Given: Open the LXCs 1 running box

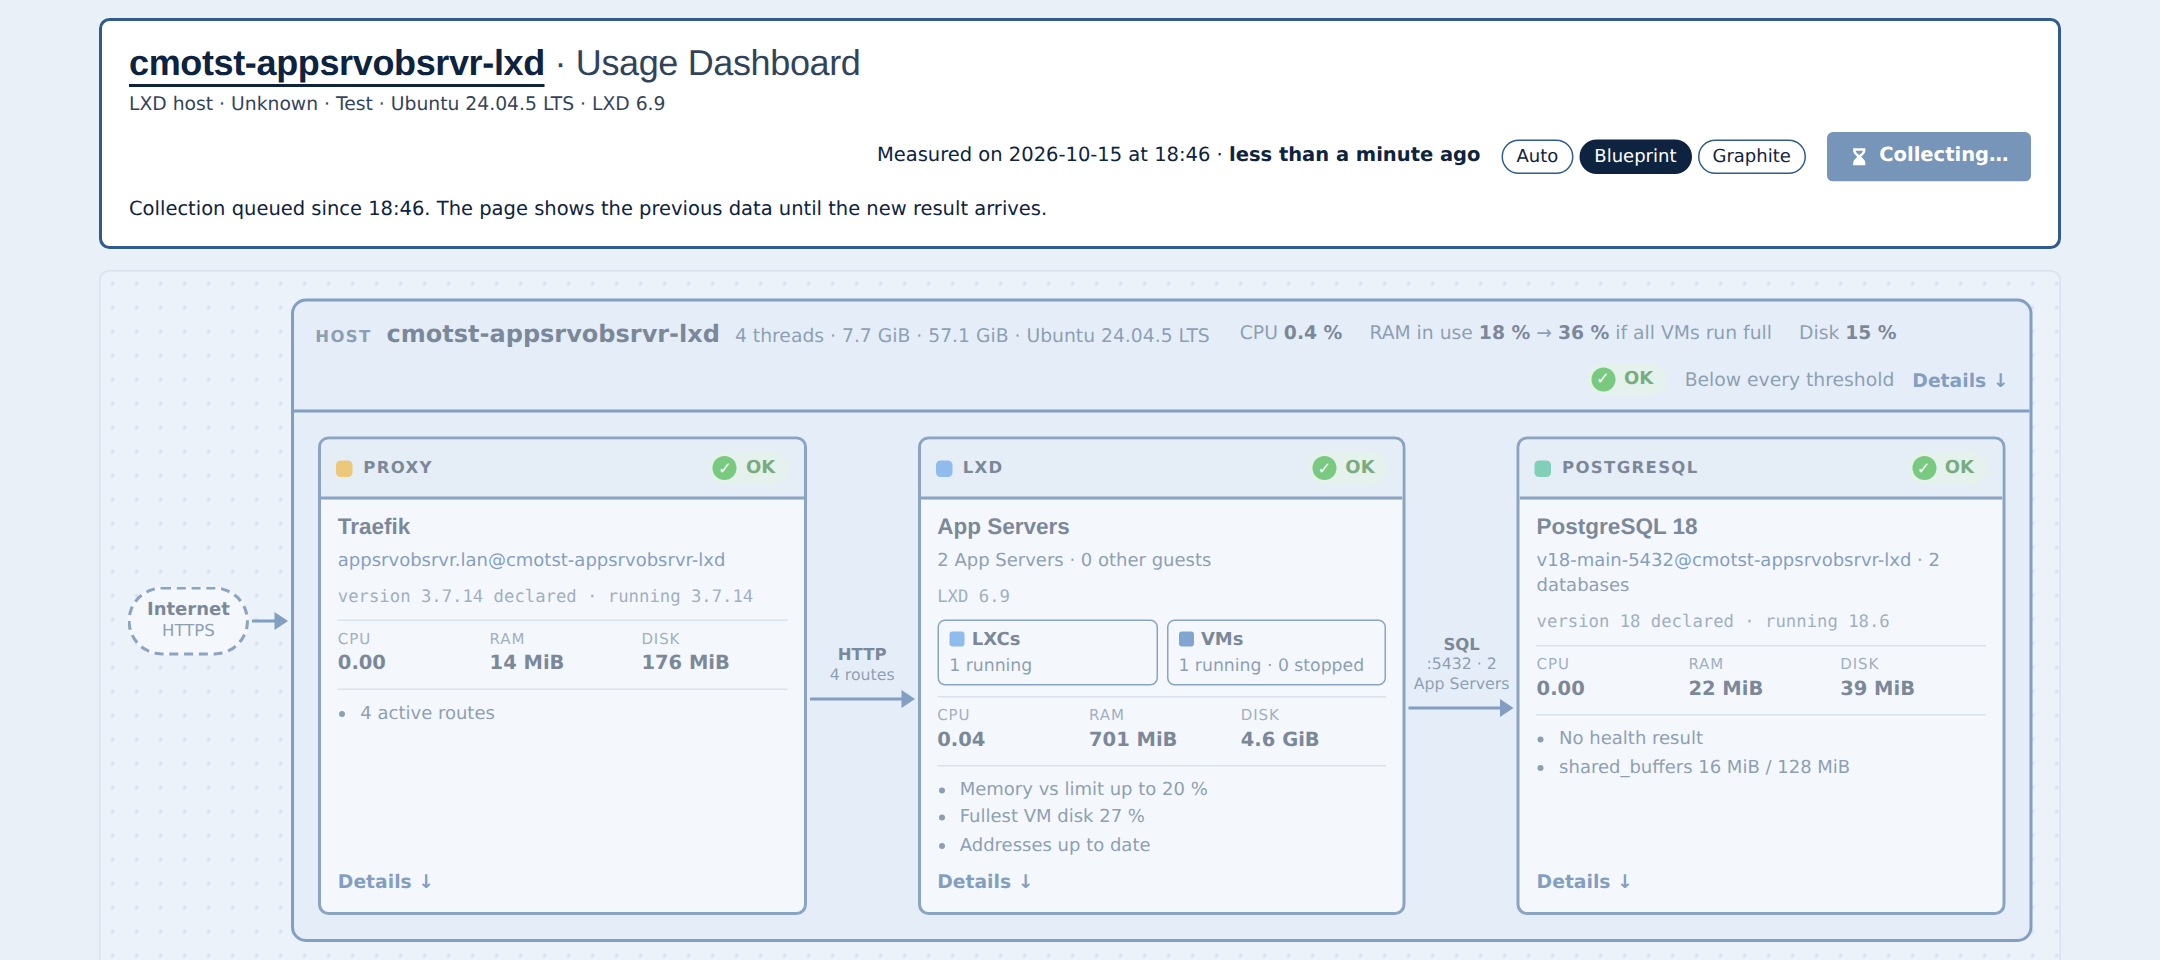Looking at the screenshot, I should 1047,652.
